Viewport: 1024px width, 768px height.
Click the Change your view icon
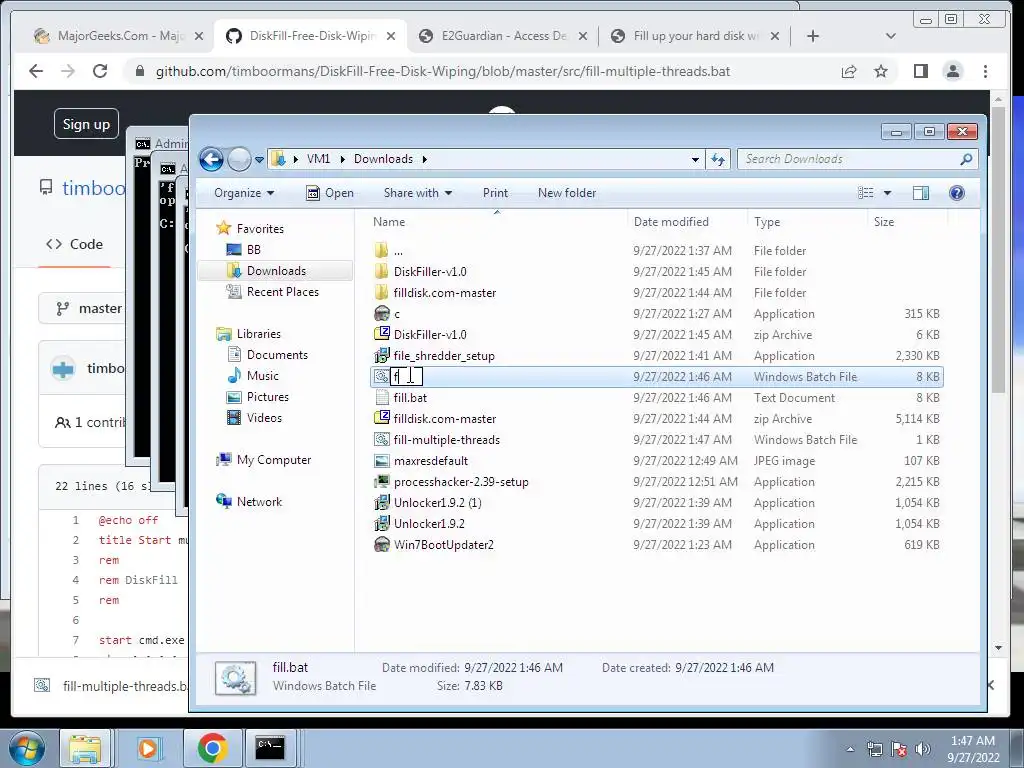tap(866, 193)
